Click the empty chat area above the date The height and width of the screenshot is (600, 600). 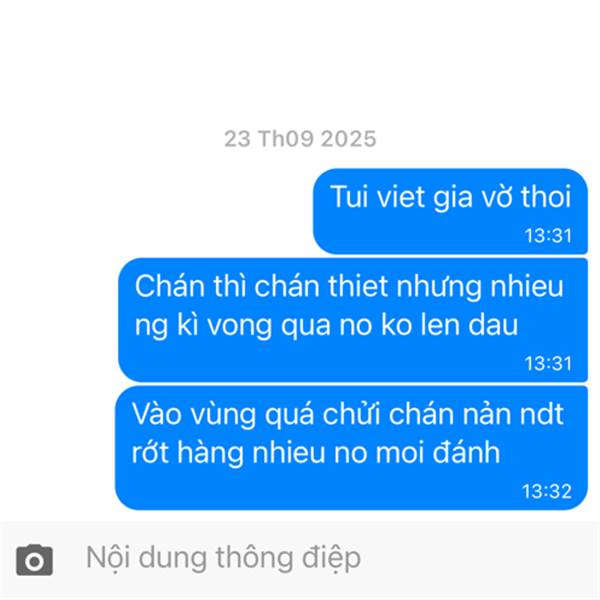coord(300,61)
